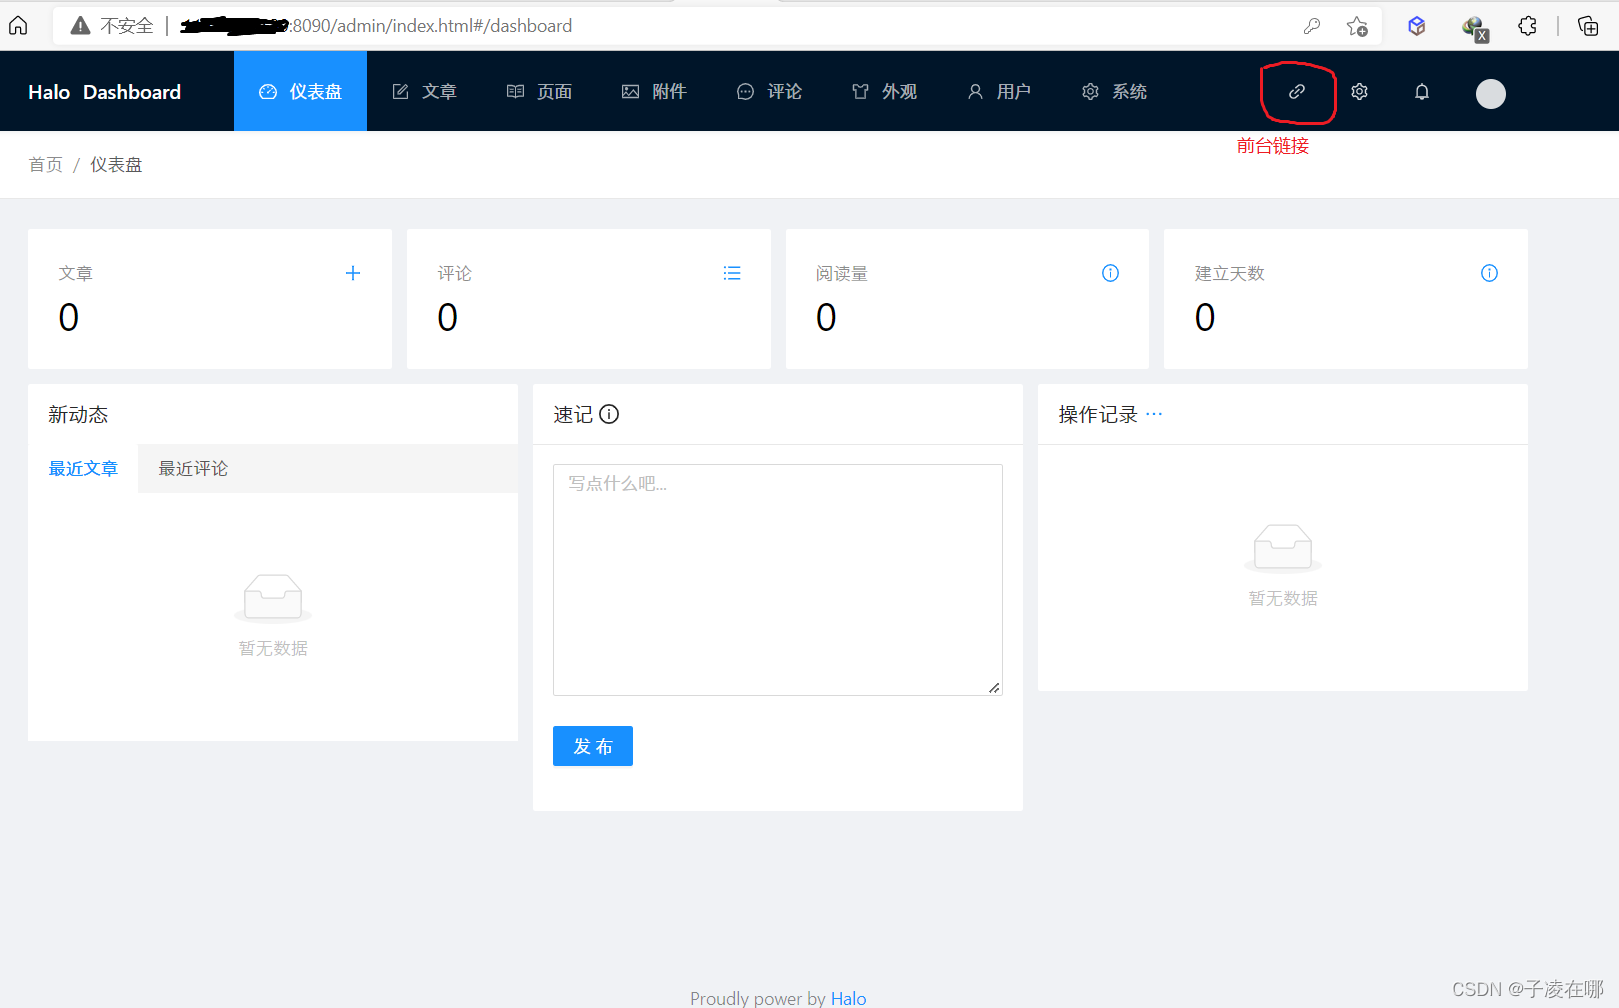Open the 文章 menu

424,91
